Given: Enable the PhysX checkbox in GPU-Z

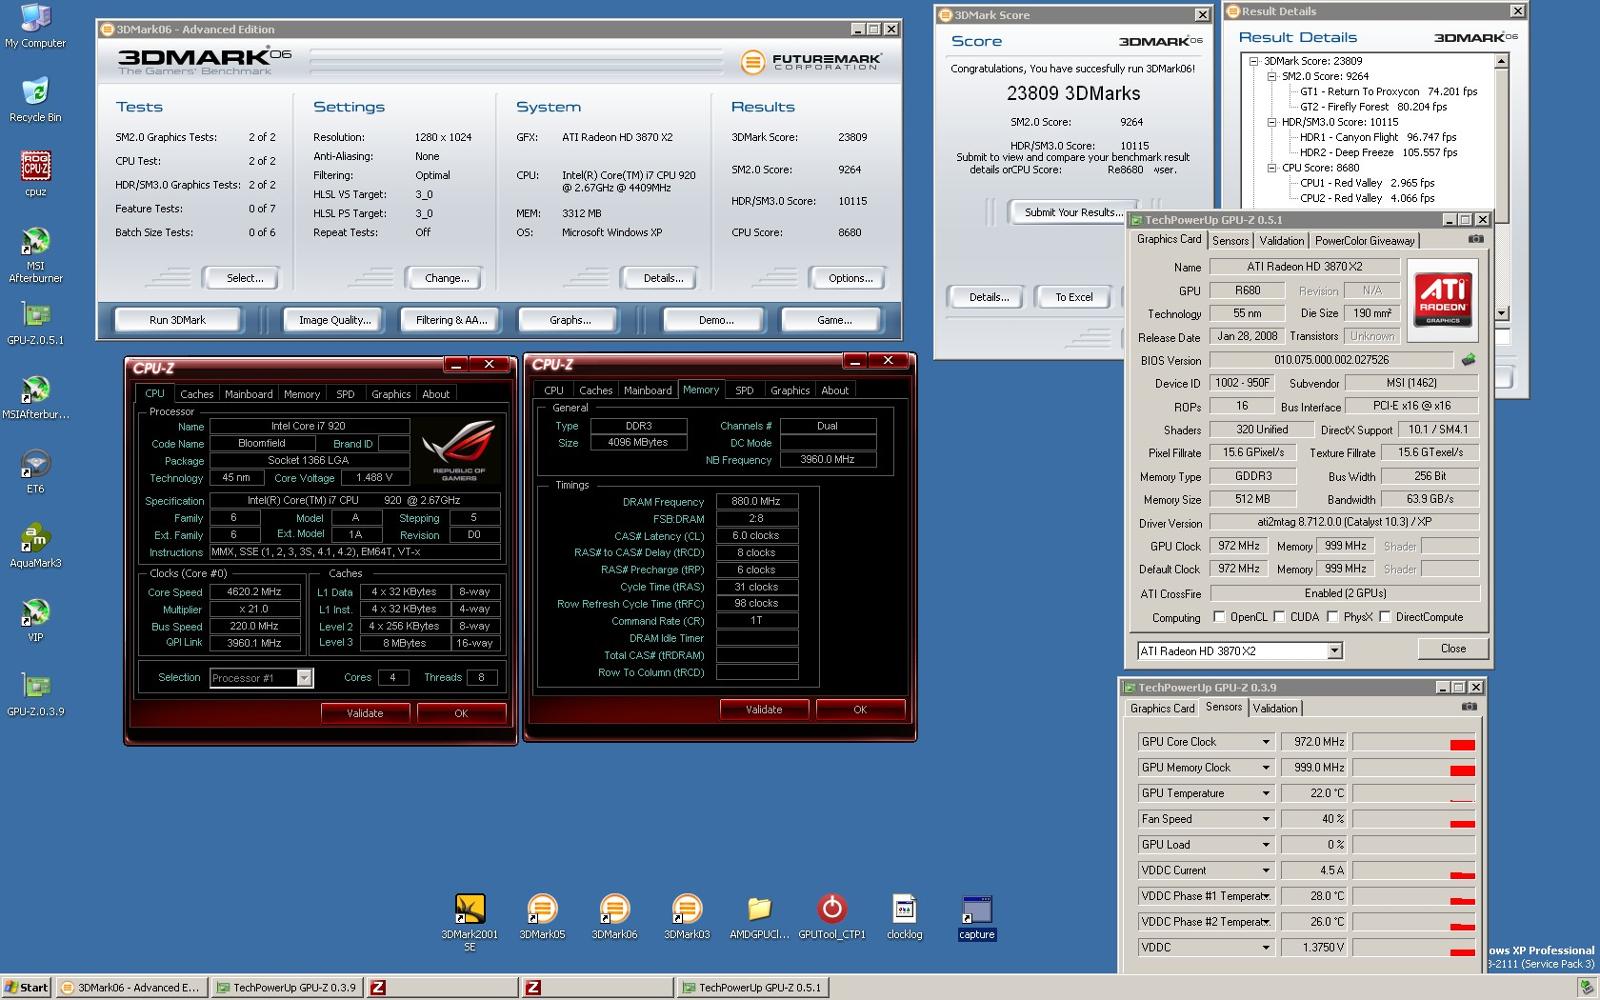Looking at the screenshot, I should click(x=1332, y=617).
